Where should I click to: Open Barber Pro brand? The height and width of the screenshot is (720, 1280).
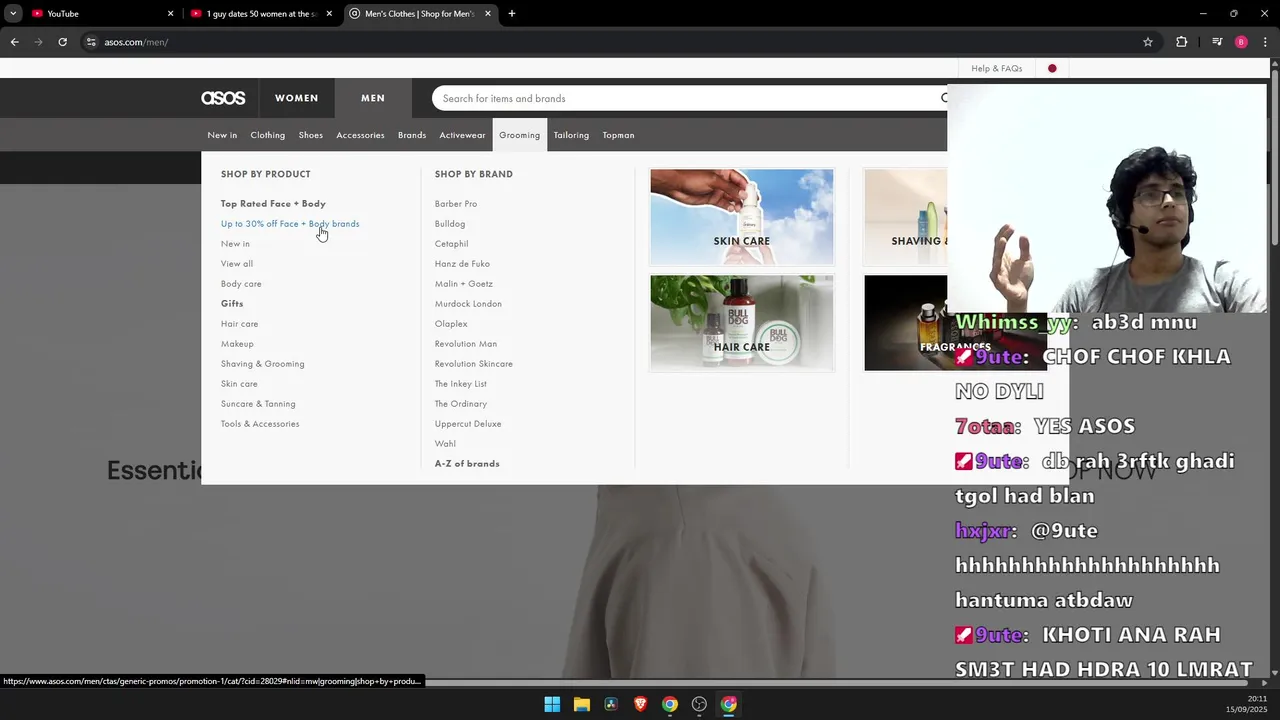tap(456, 204)
